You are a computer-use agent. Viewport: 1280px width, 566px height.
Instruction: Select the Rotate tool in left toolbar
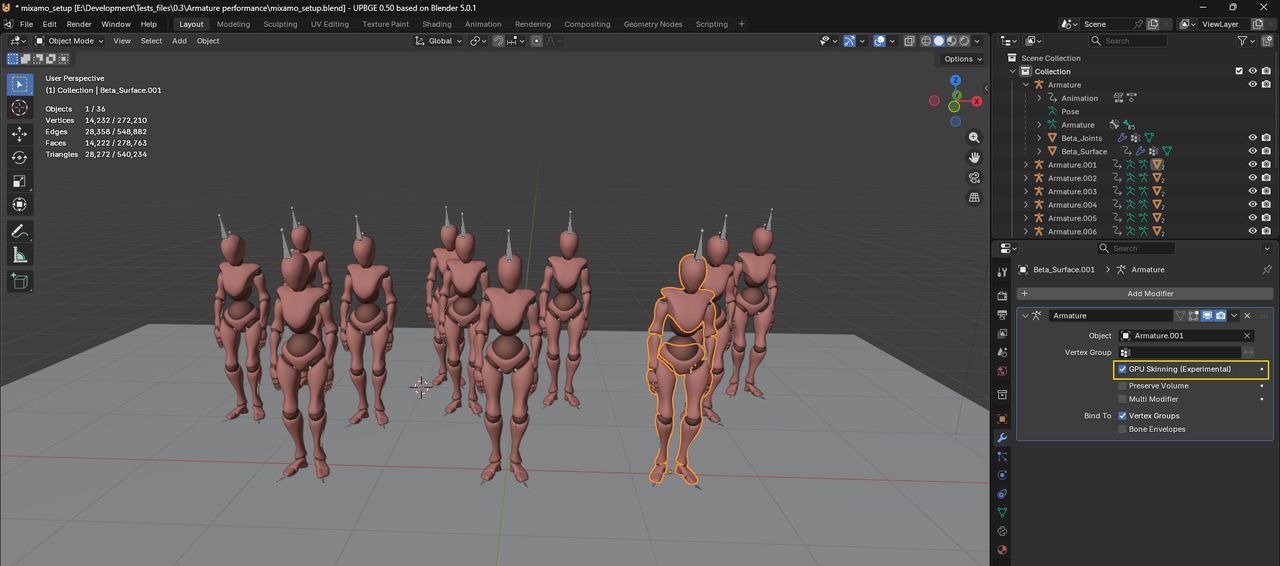(20, 157)
